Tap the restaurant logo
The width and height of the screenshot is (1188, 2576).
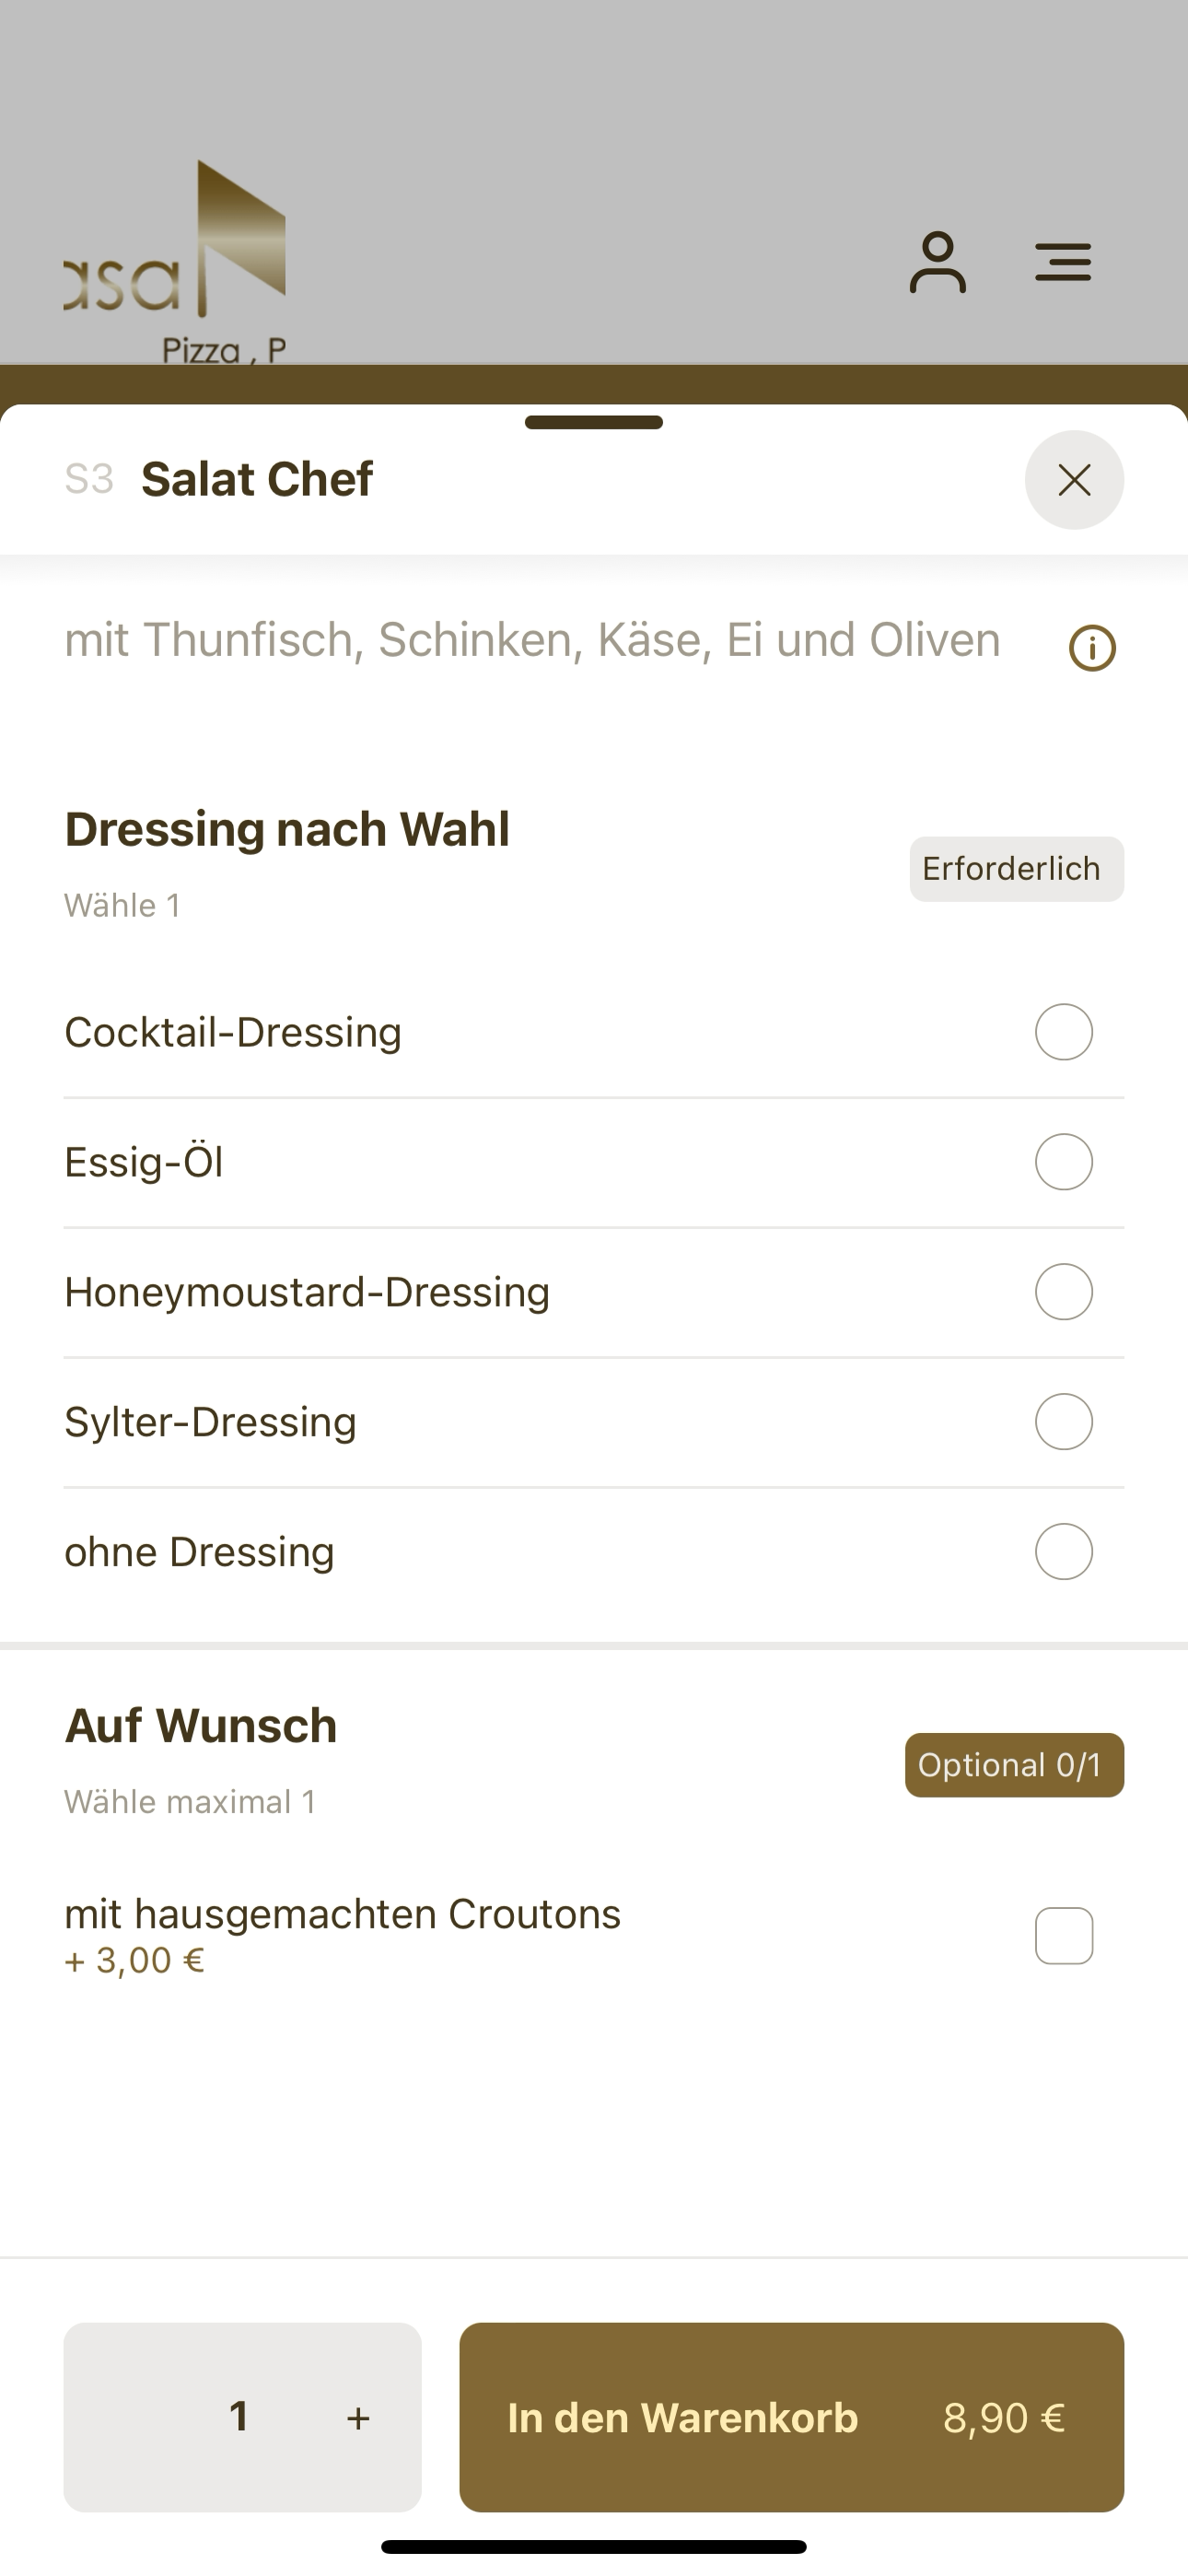coord(176,262)
